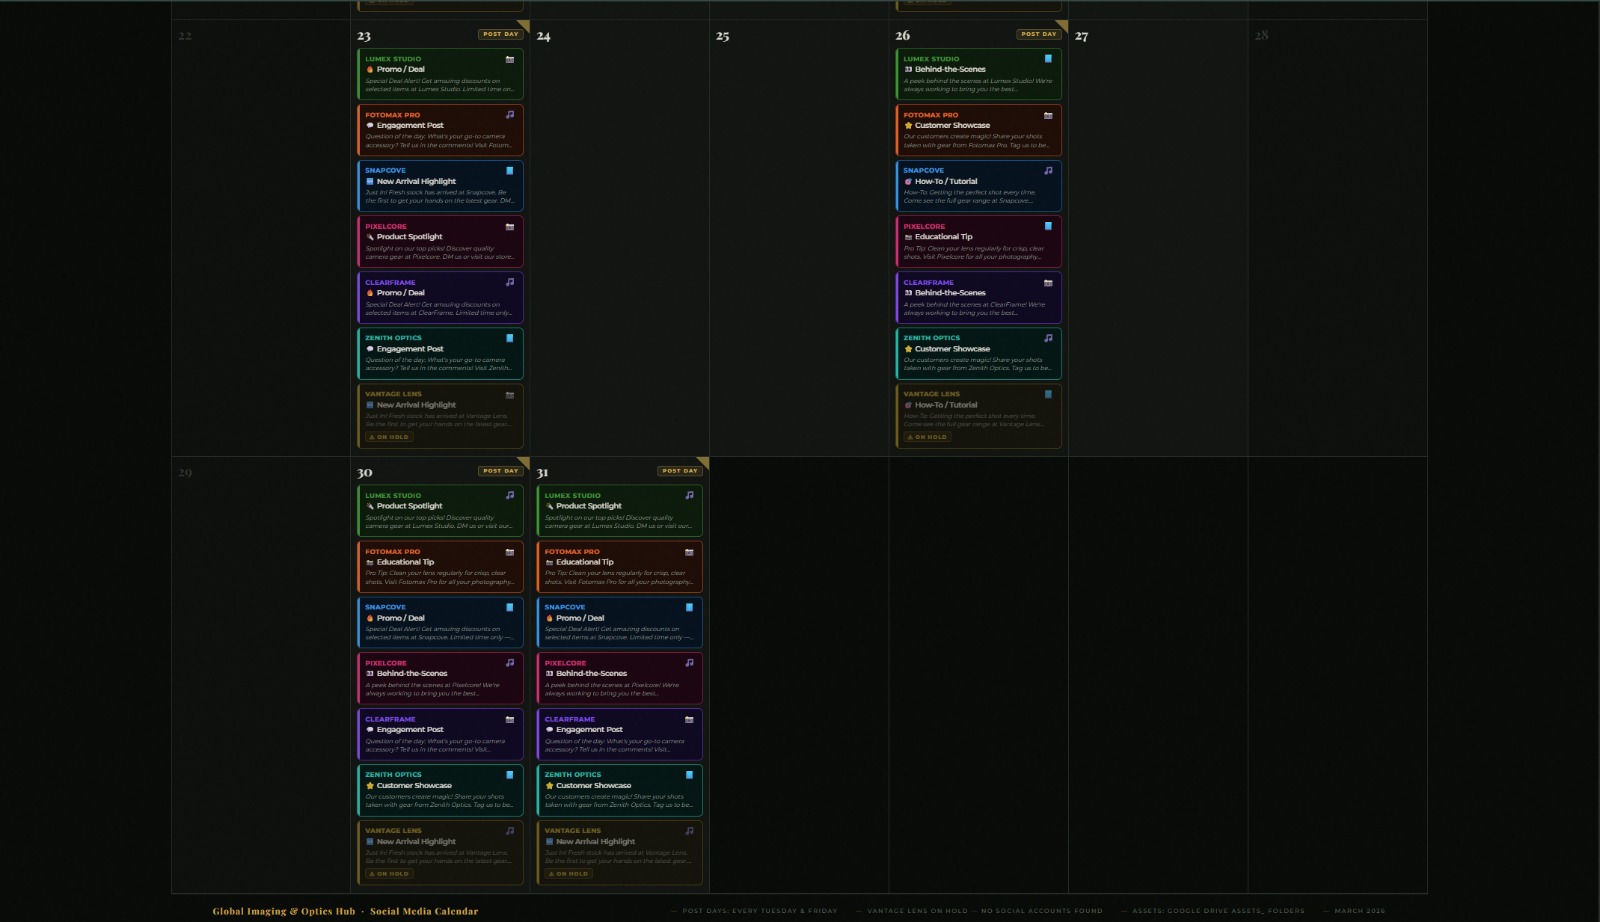Open Clearframe 'Behind-the-Scenes' title on day 26
Screen dimensions: 1600x922
(x=950, y=293)
